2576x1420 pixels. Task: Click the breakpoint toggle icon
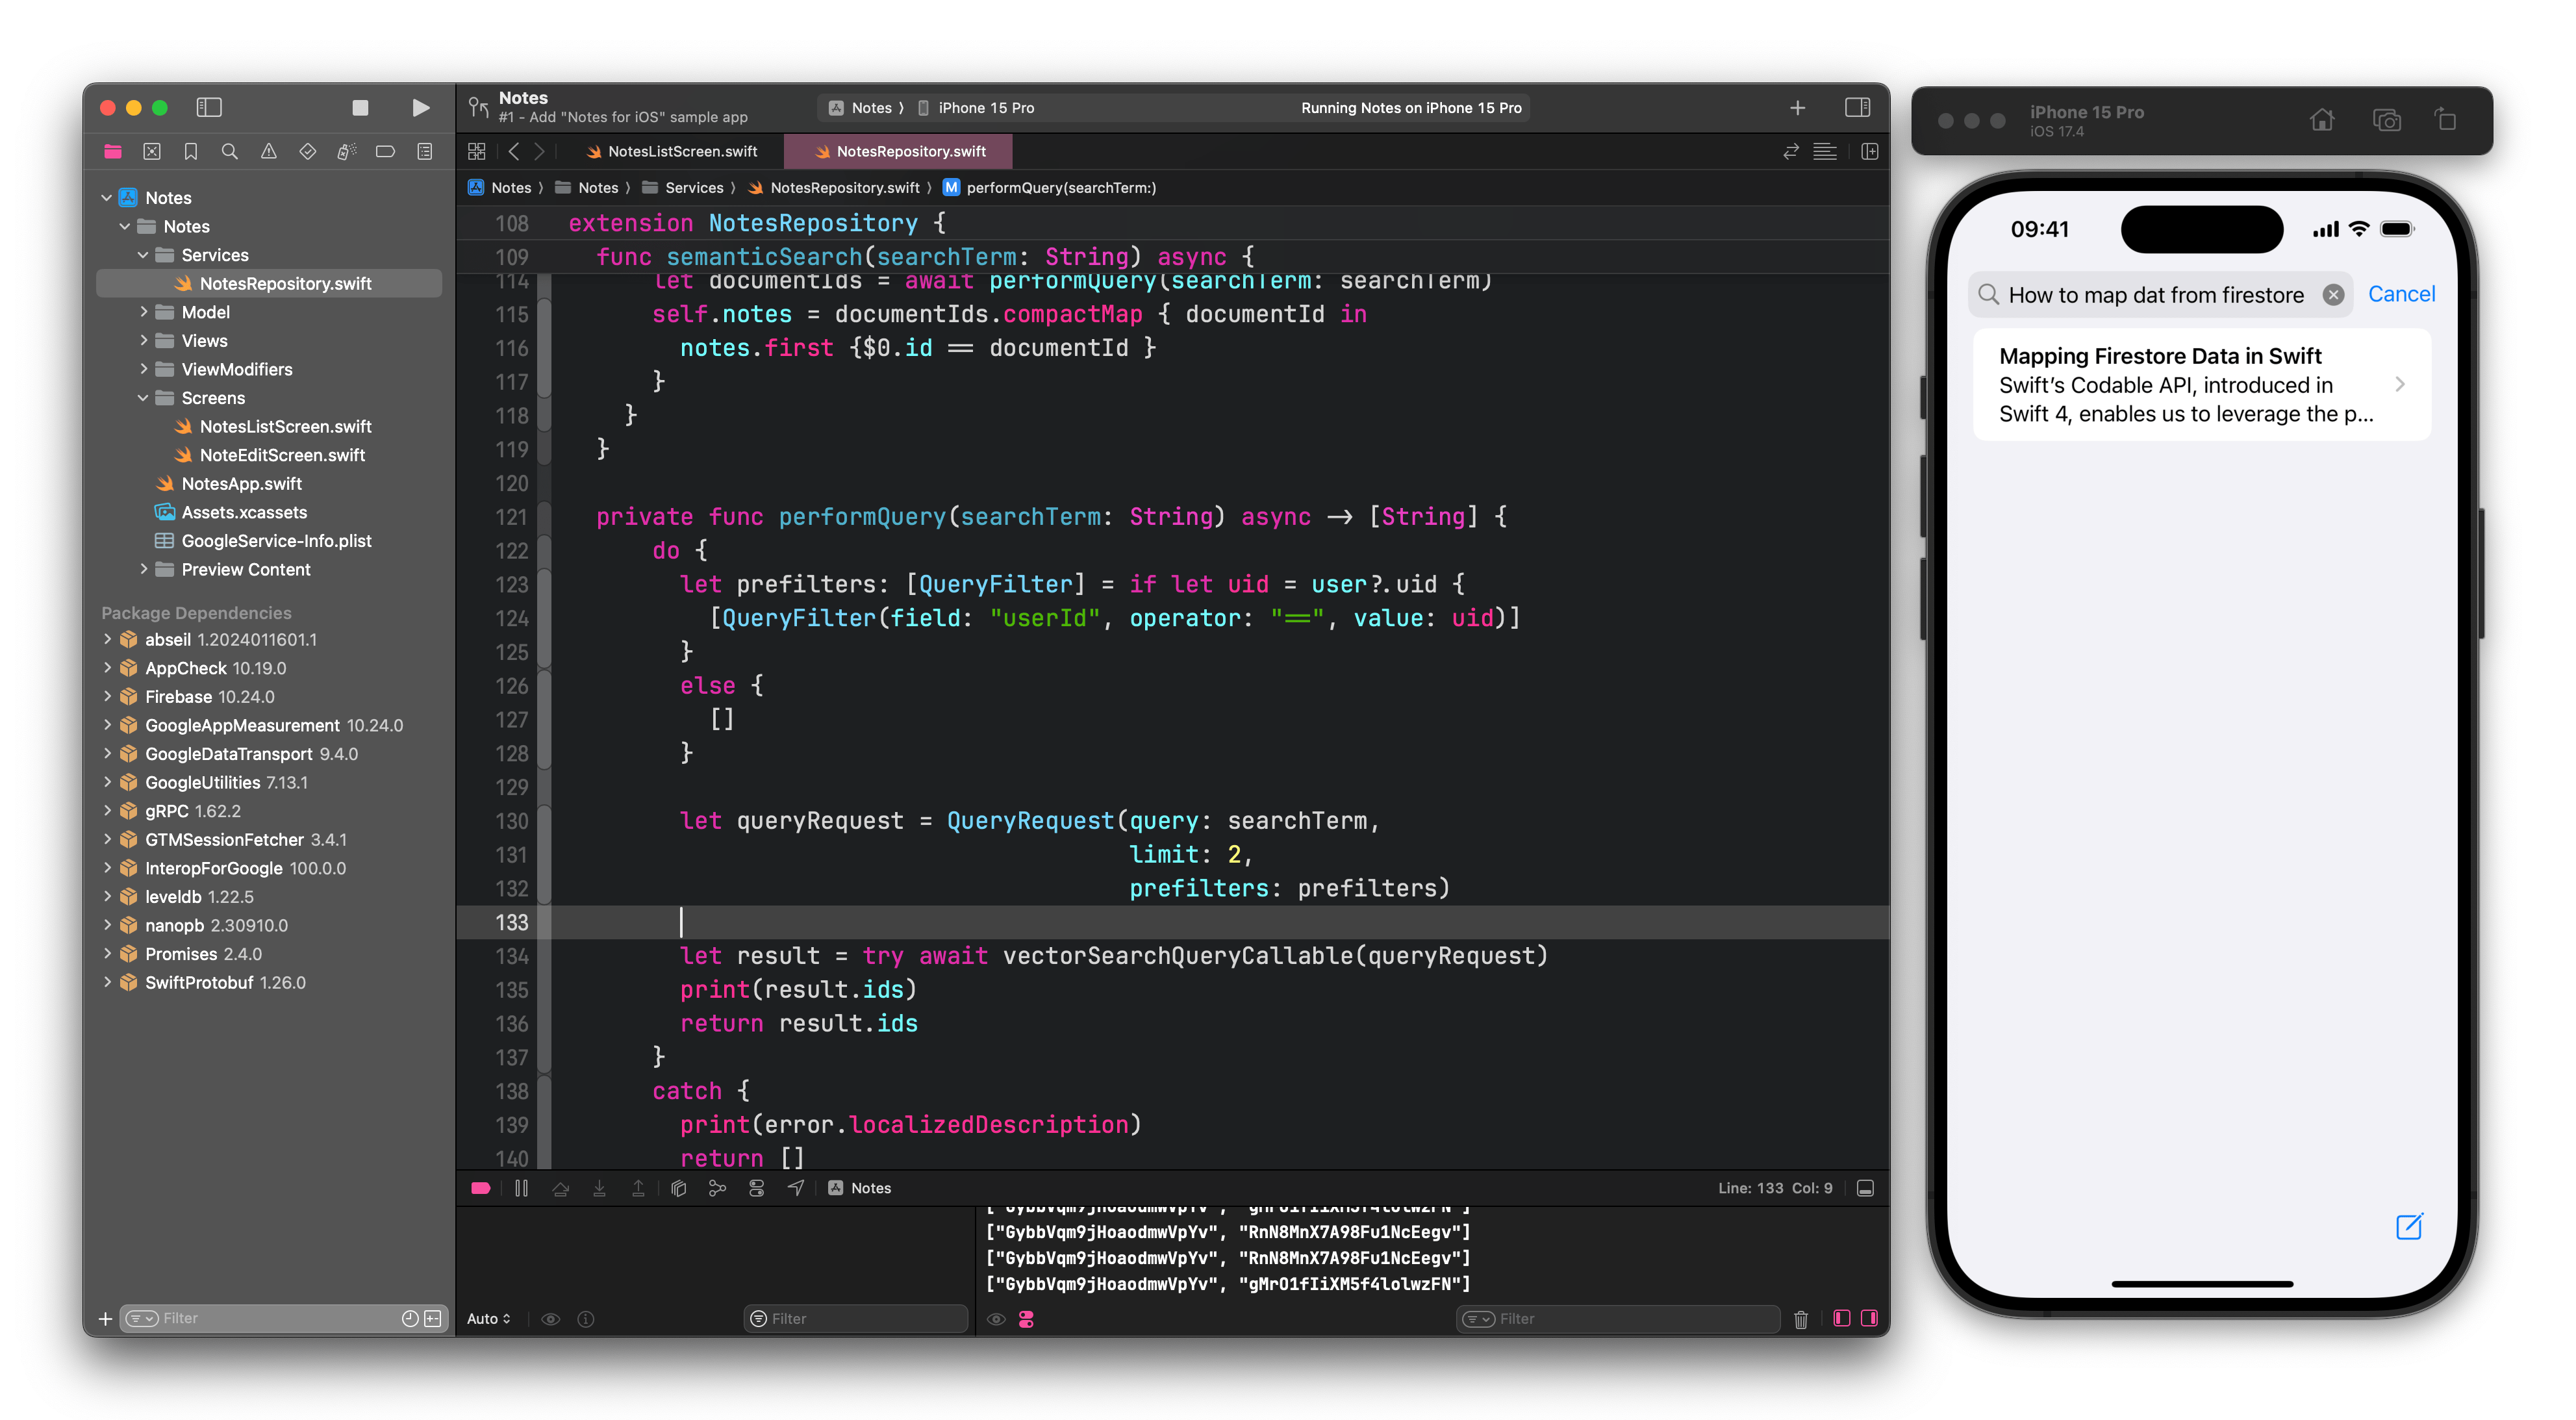[x=481, y=1189]
